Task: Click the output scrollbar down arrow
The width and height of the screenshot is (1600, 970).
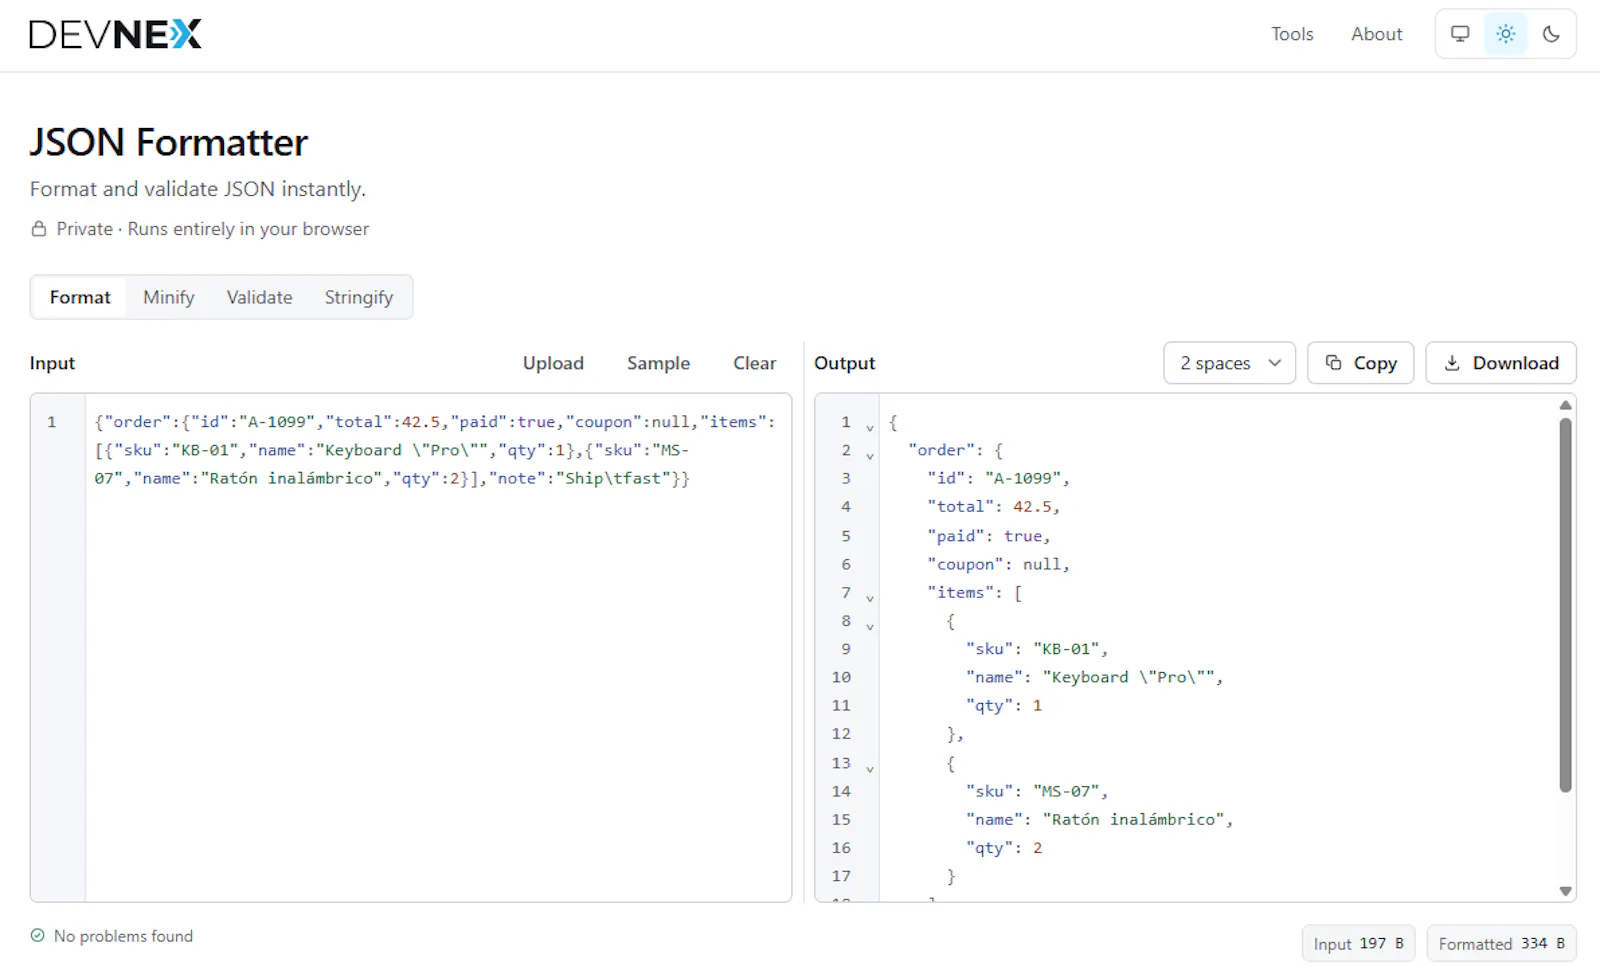Action: [x=1566, y=890]
